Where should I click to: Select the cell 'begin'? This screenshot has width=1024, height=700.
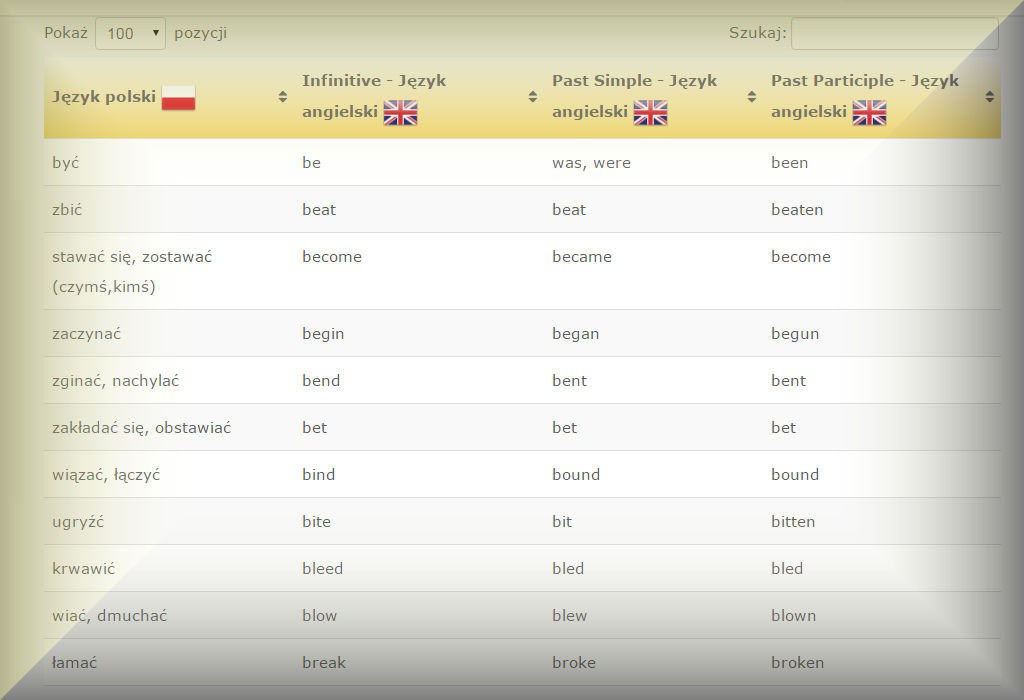pos(419,334)
